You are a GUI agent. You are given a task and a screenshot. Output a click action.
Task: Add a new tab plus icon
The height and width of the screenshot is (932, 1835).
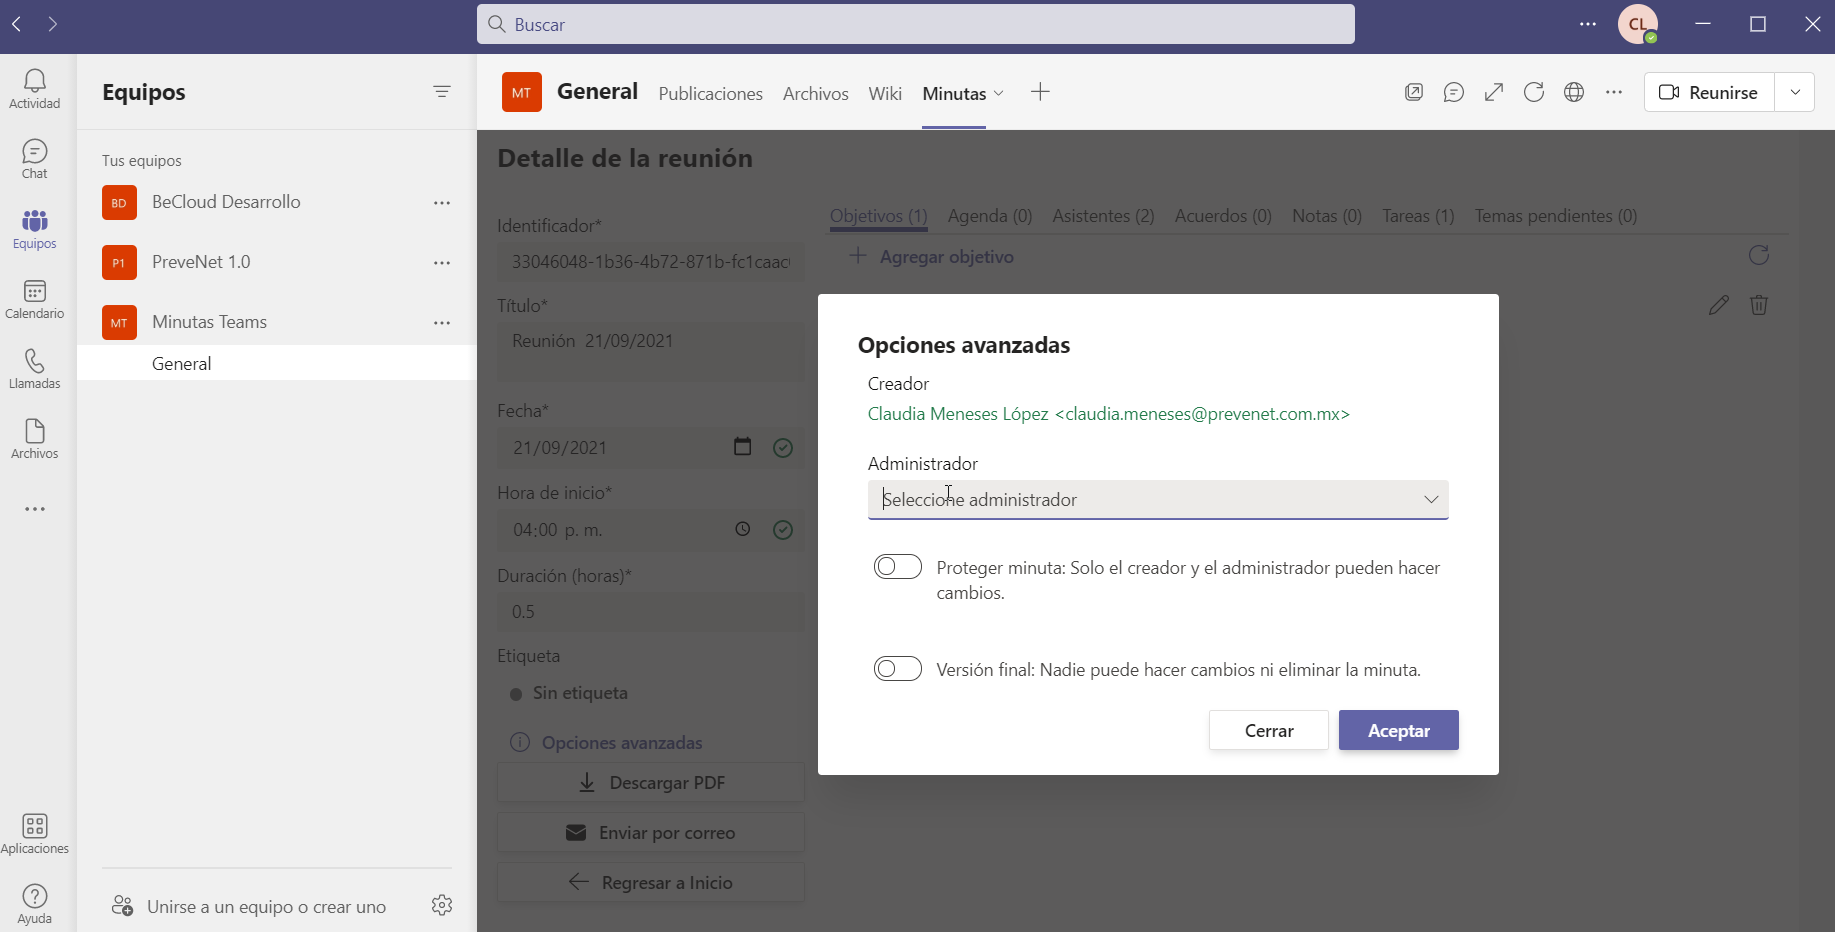tap(1040, 92)
